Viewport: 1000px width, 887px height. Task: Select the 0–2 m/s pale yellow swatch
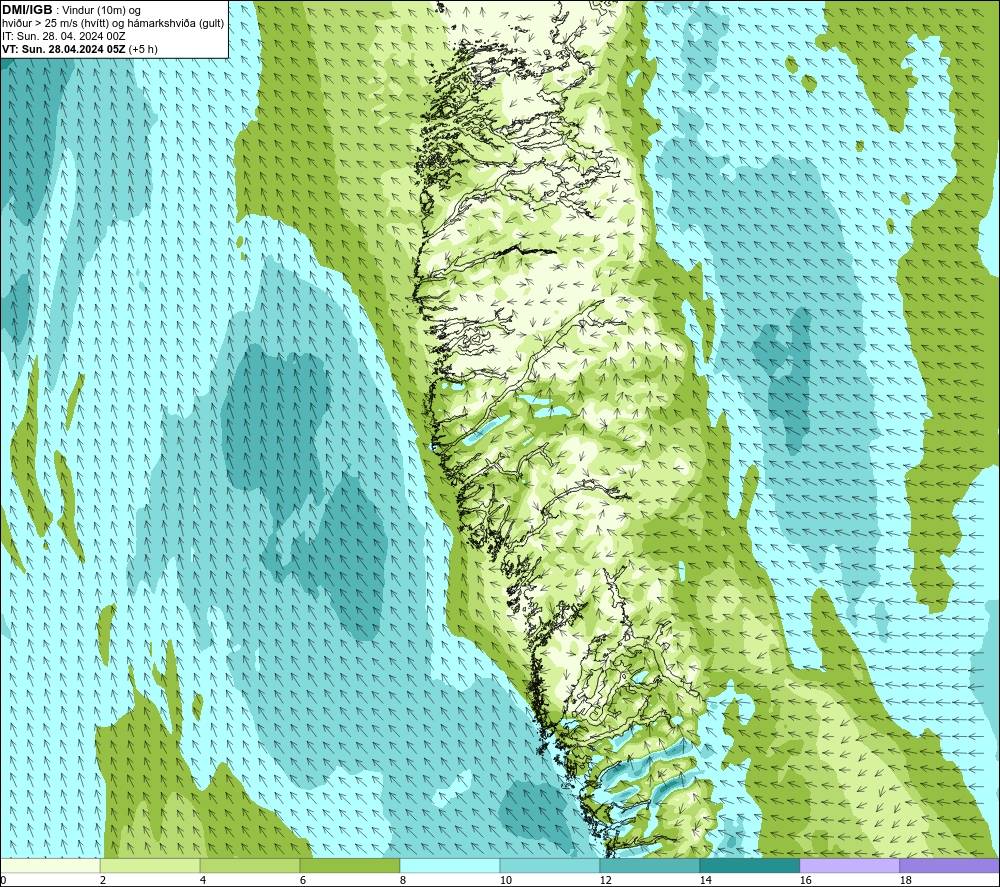point(50,865)
